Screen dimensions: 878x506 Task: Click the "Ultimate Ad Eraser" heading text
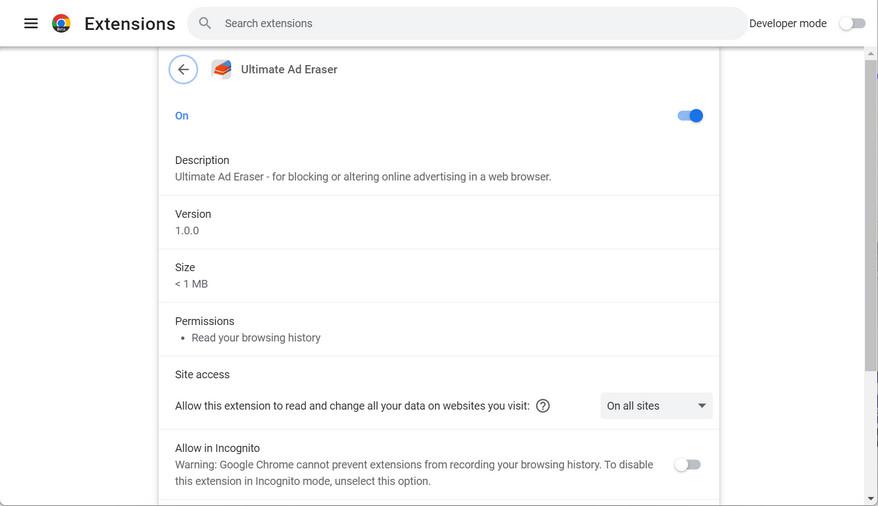[x=289, y=70]
